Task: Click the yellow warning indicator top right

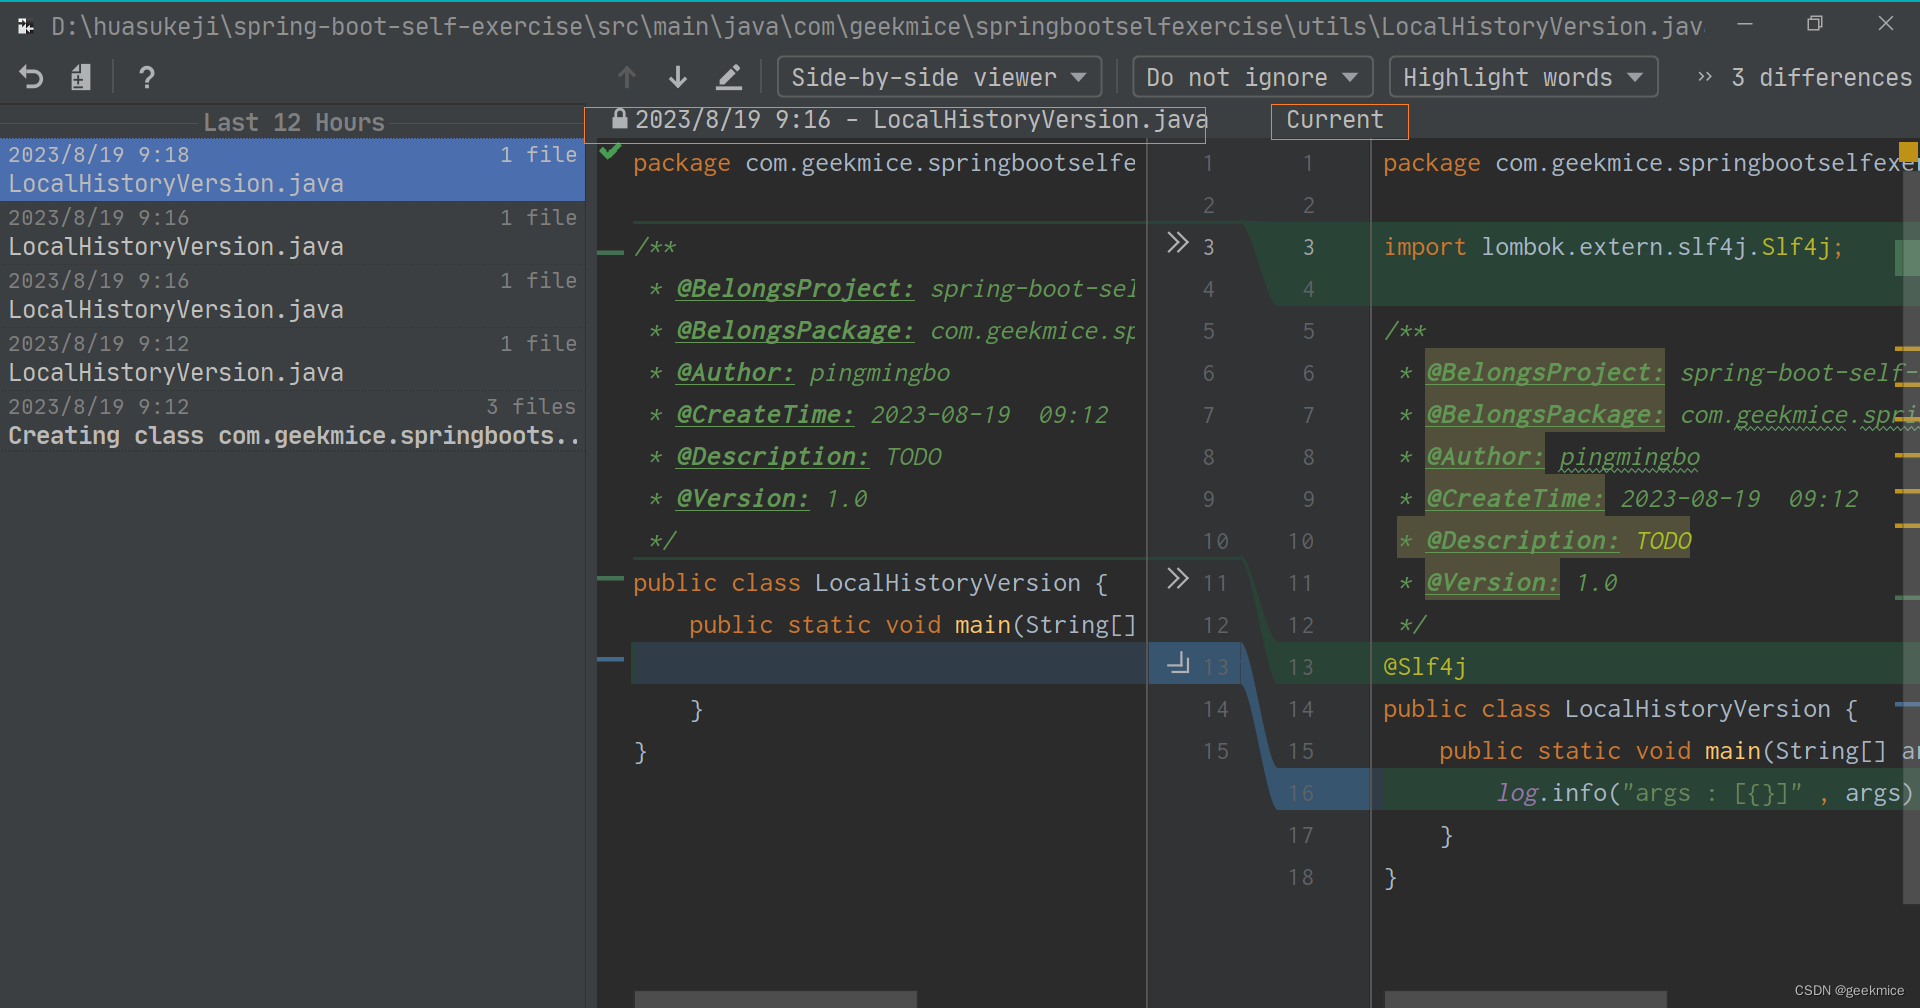Action: tap(1908, 151)
